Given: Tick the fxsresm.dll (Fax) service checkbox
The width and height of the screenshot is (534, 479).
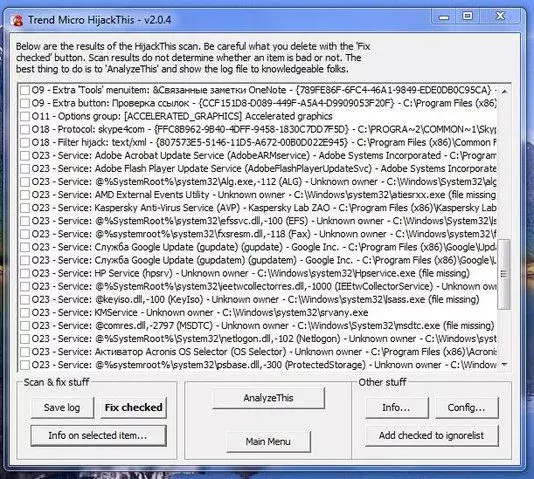Looking at the screenshot, I should point(25,234).
